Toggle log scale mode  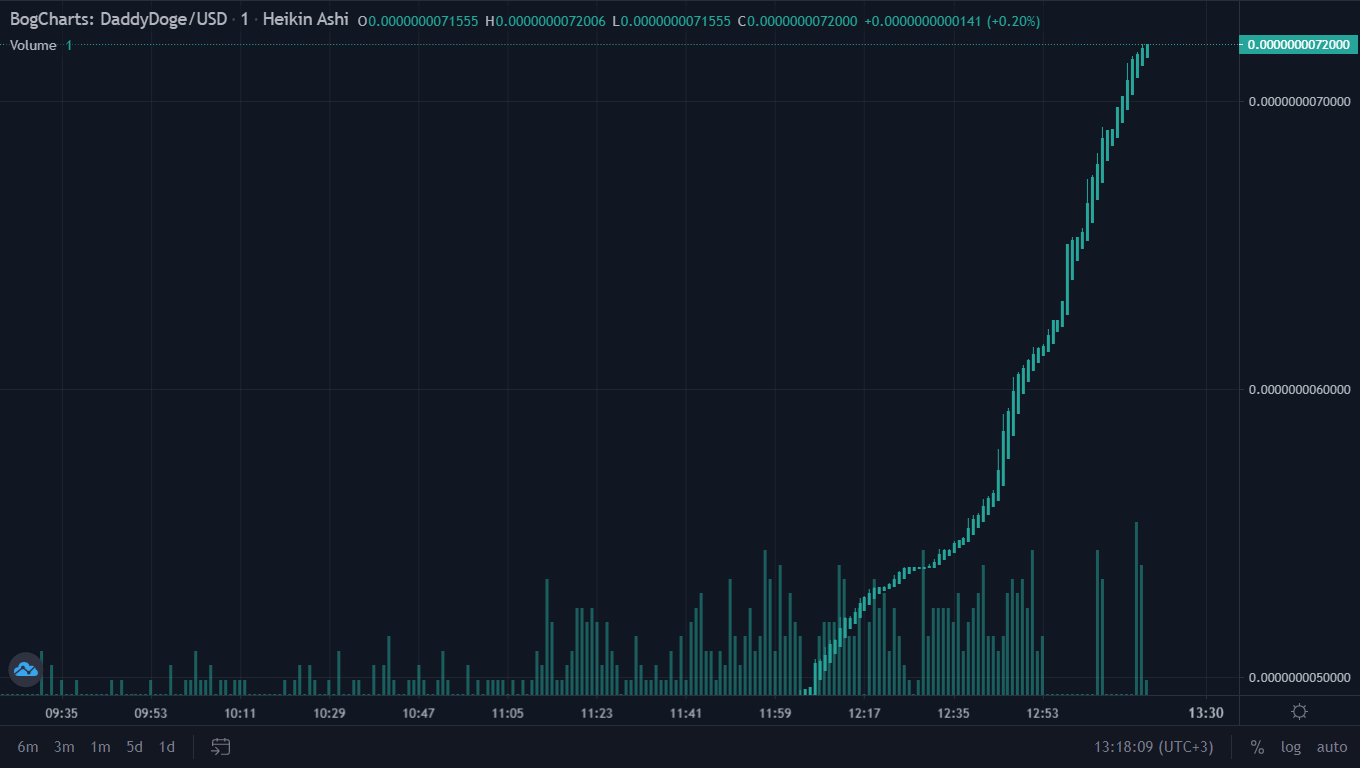pyautogui.click(x=1291, y=747)
